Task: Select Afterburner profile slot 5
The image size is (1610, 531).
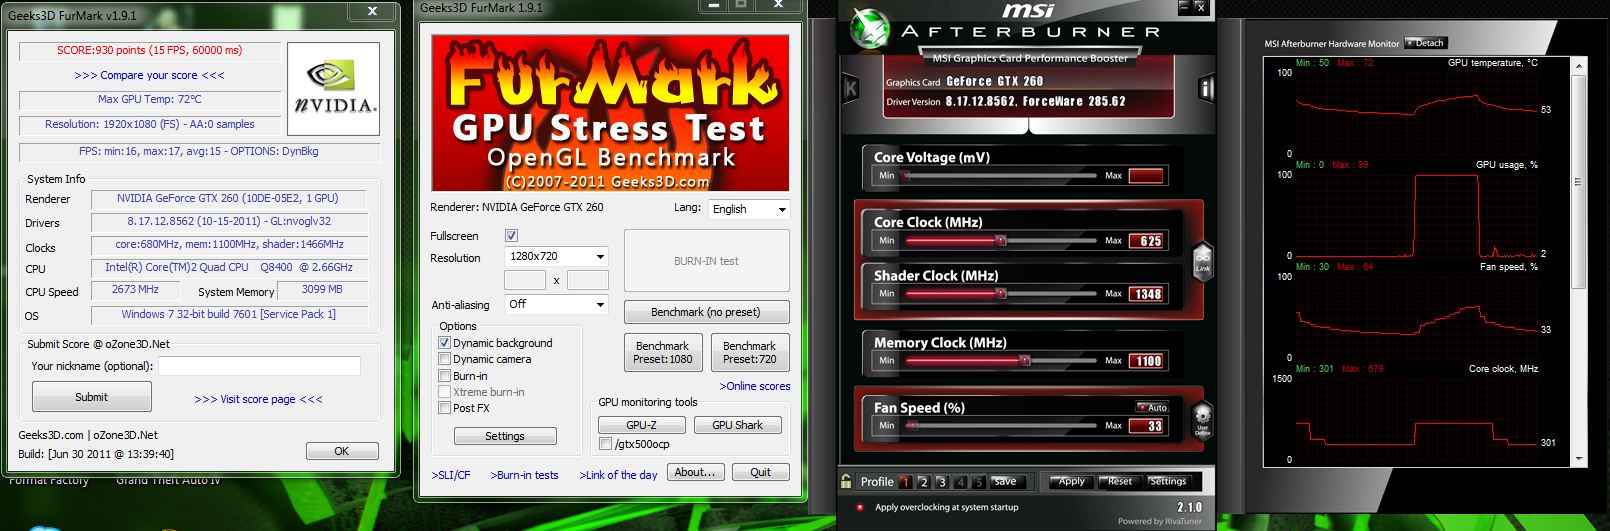Action: point(979,482)
